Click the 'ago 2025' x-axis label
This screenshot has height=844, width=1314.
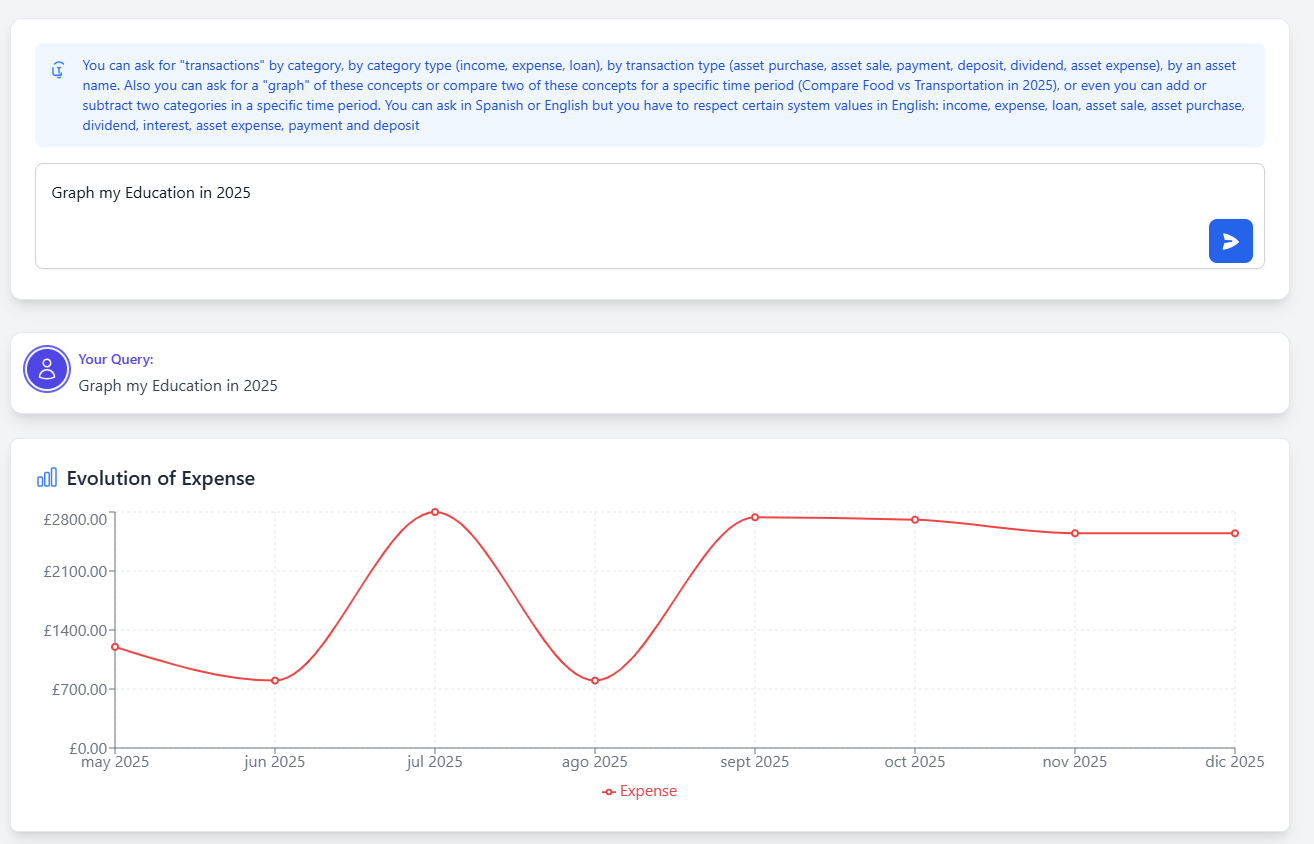pos(595,762)
